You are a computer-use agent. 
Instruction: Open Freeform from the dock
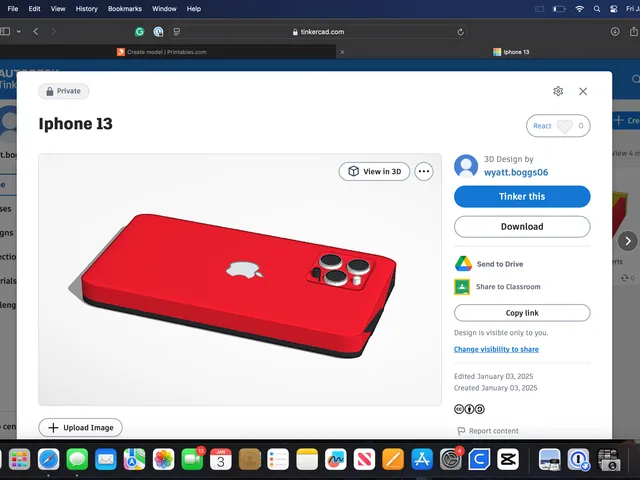[336, 460]
